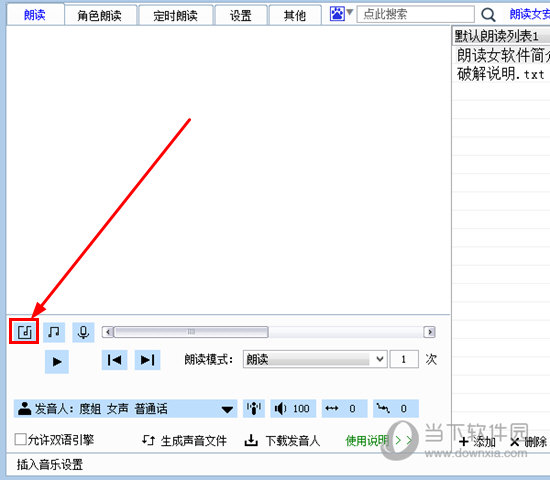Image resolution: width=550 pixels, height=480 pixels.
Task: Click the music note icon button
Action: coord(54,332)
